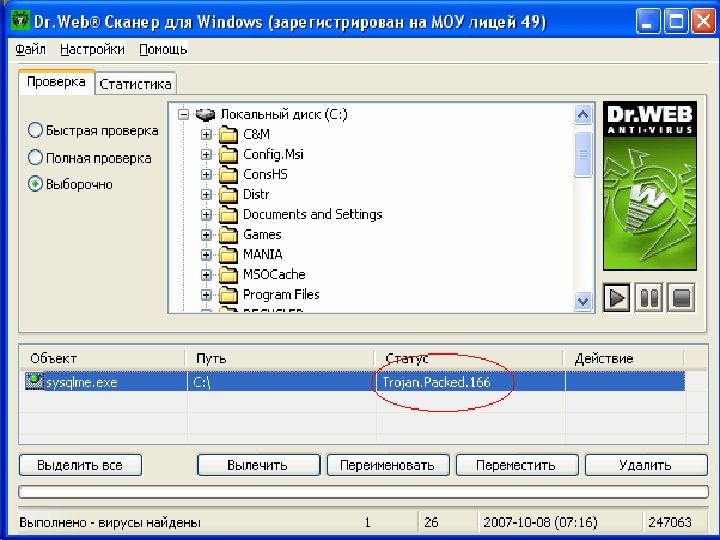The height and width of the screenshot is (540, 720).
Task: Stop the scan with the stop button
Action: [681, 298]
